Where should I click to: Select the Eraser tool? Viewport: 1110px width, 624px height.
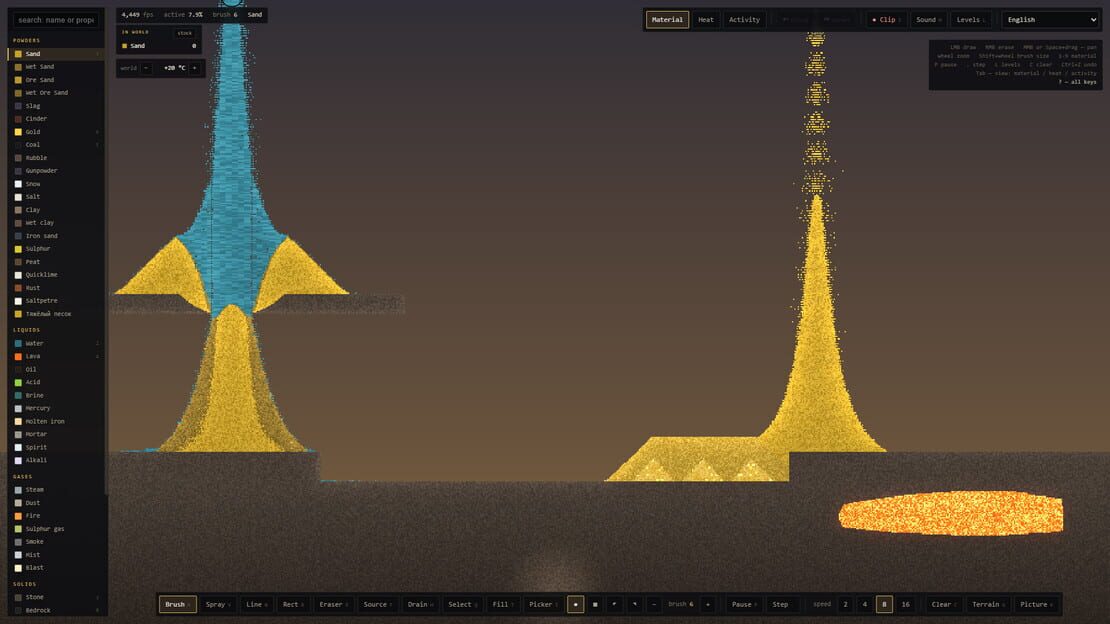333,604
